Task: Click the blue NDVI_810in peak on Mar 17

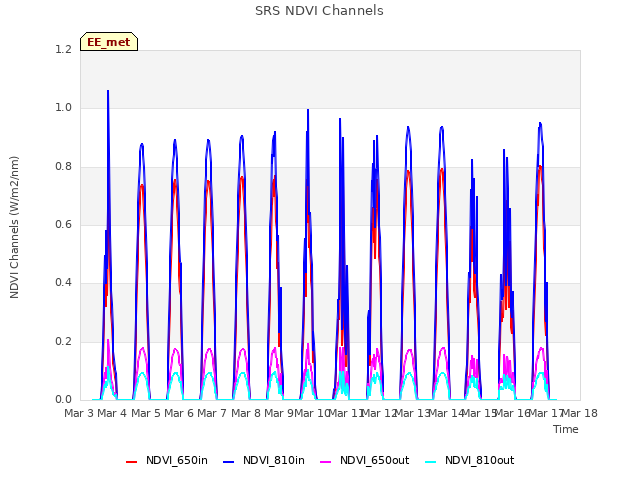Action: point(540,123)
